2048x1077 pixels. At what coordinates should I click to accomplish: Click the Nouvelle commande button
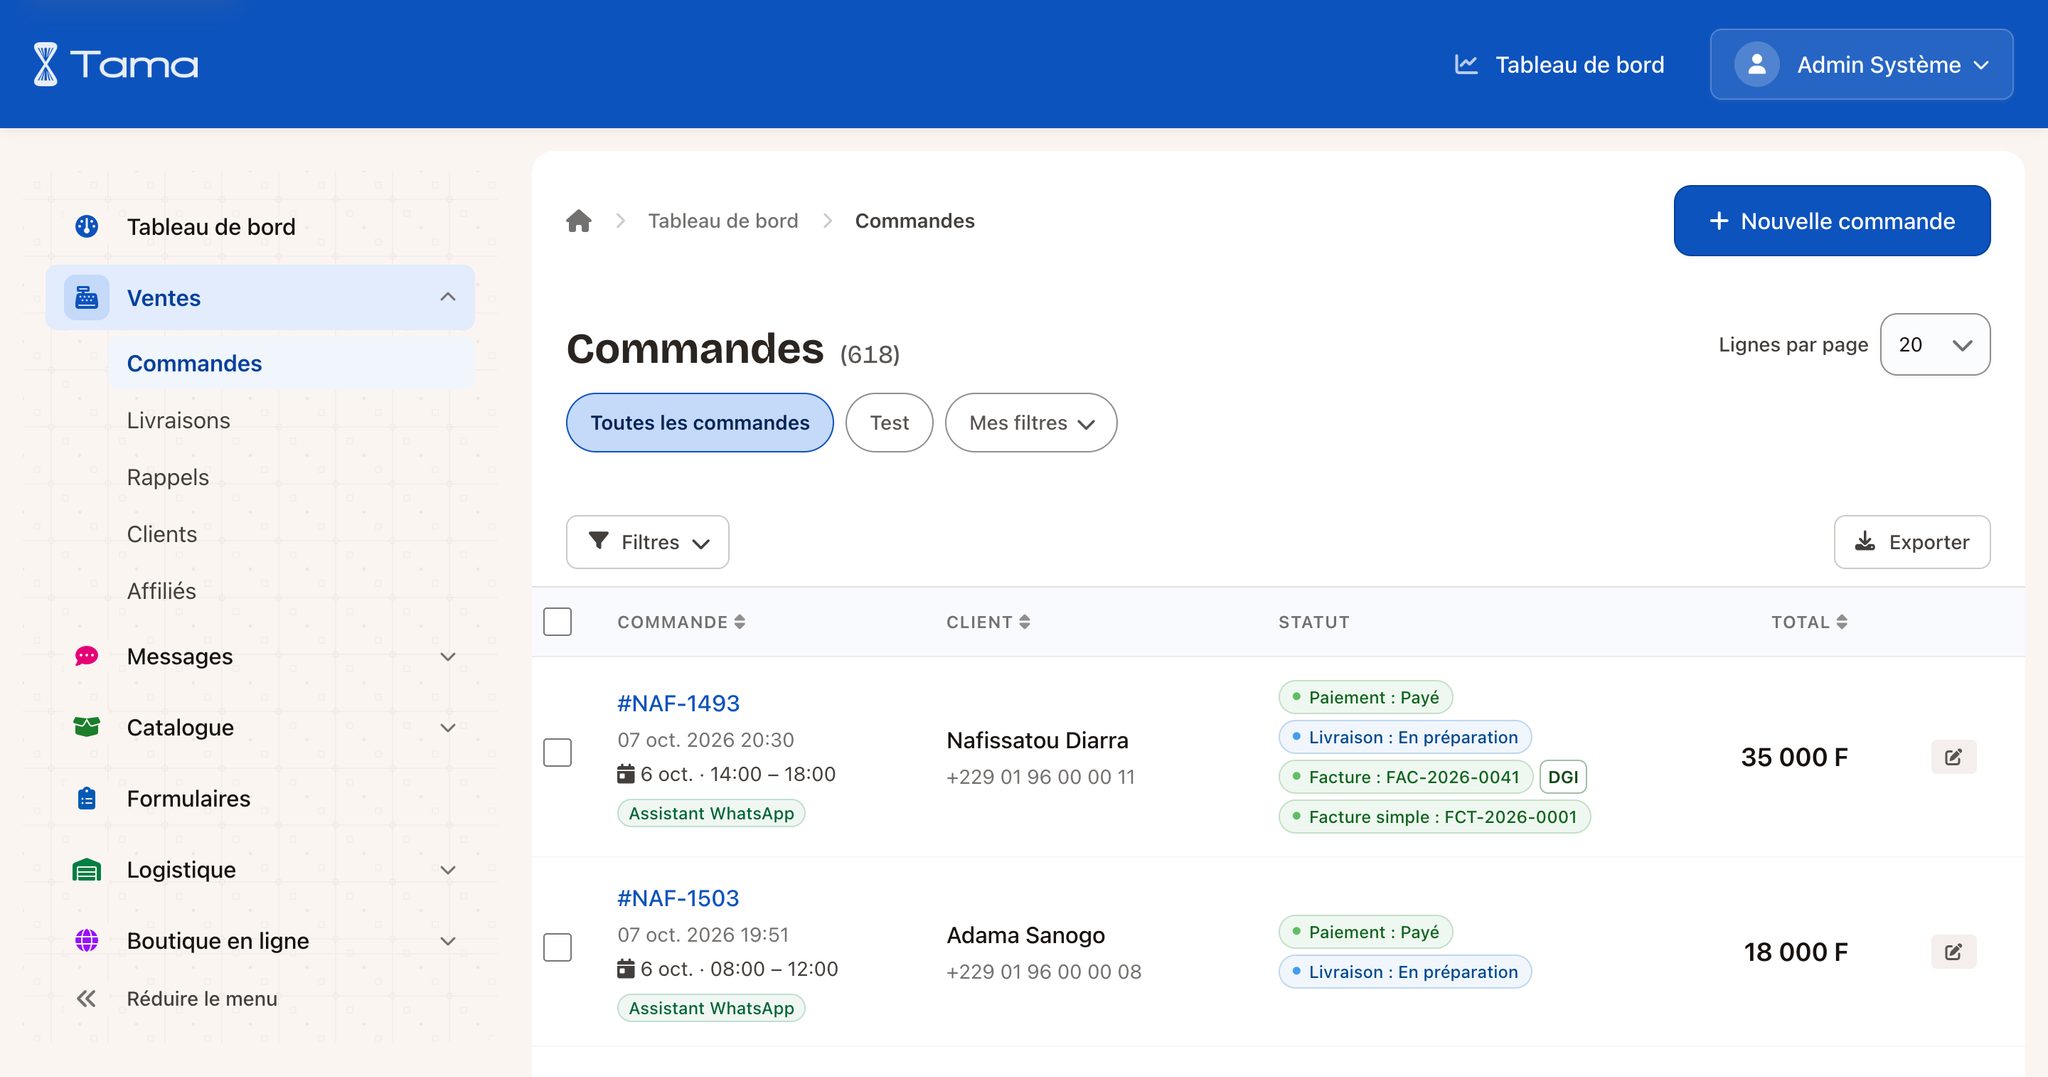1832,221
